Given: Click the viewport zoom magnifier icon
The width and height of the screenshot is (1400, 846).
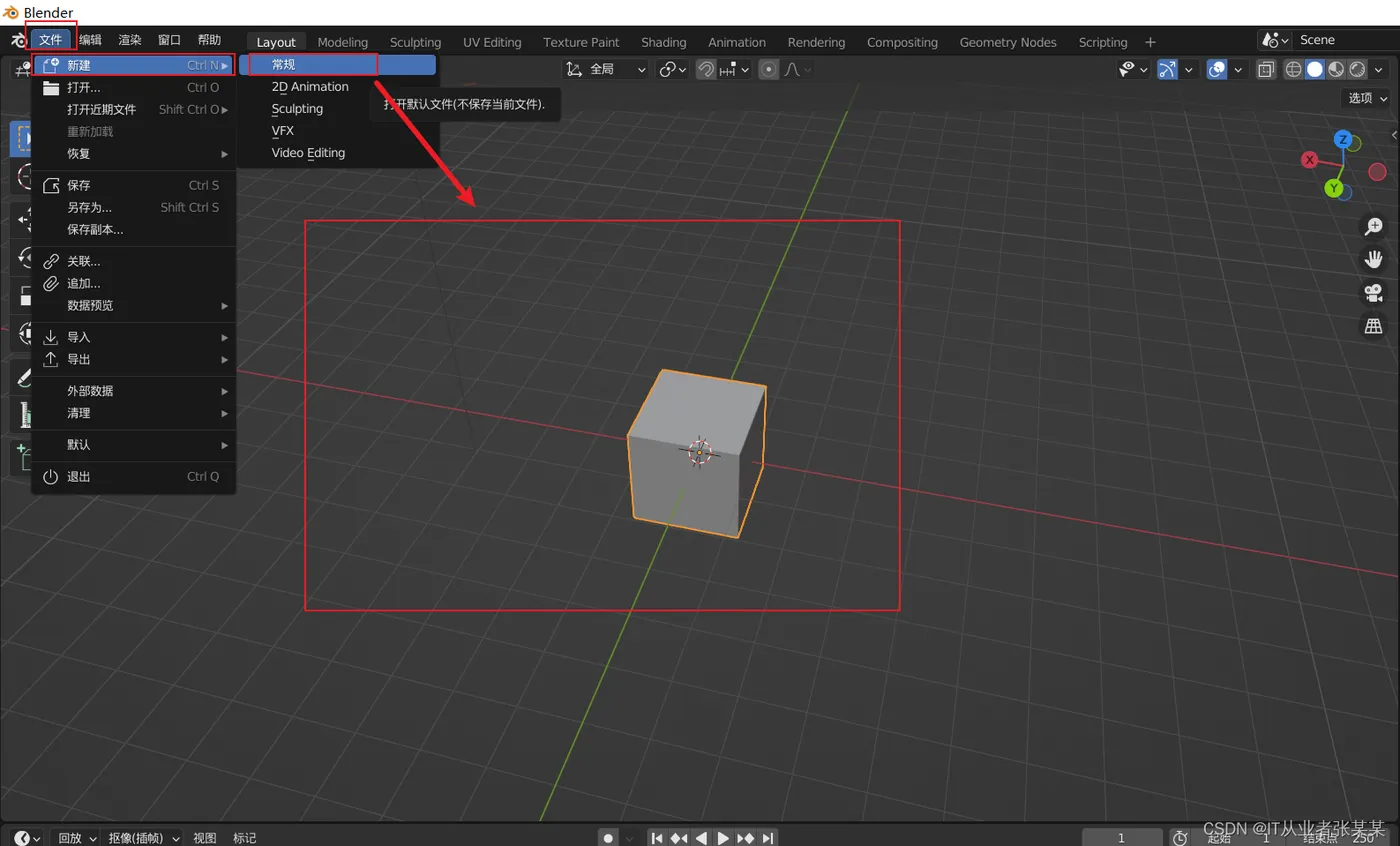Looking at the screenshot, I should point(1374,227).
